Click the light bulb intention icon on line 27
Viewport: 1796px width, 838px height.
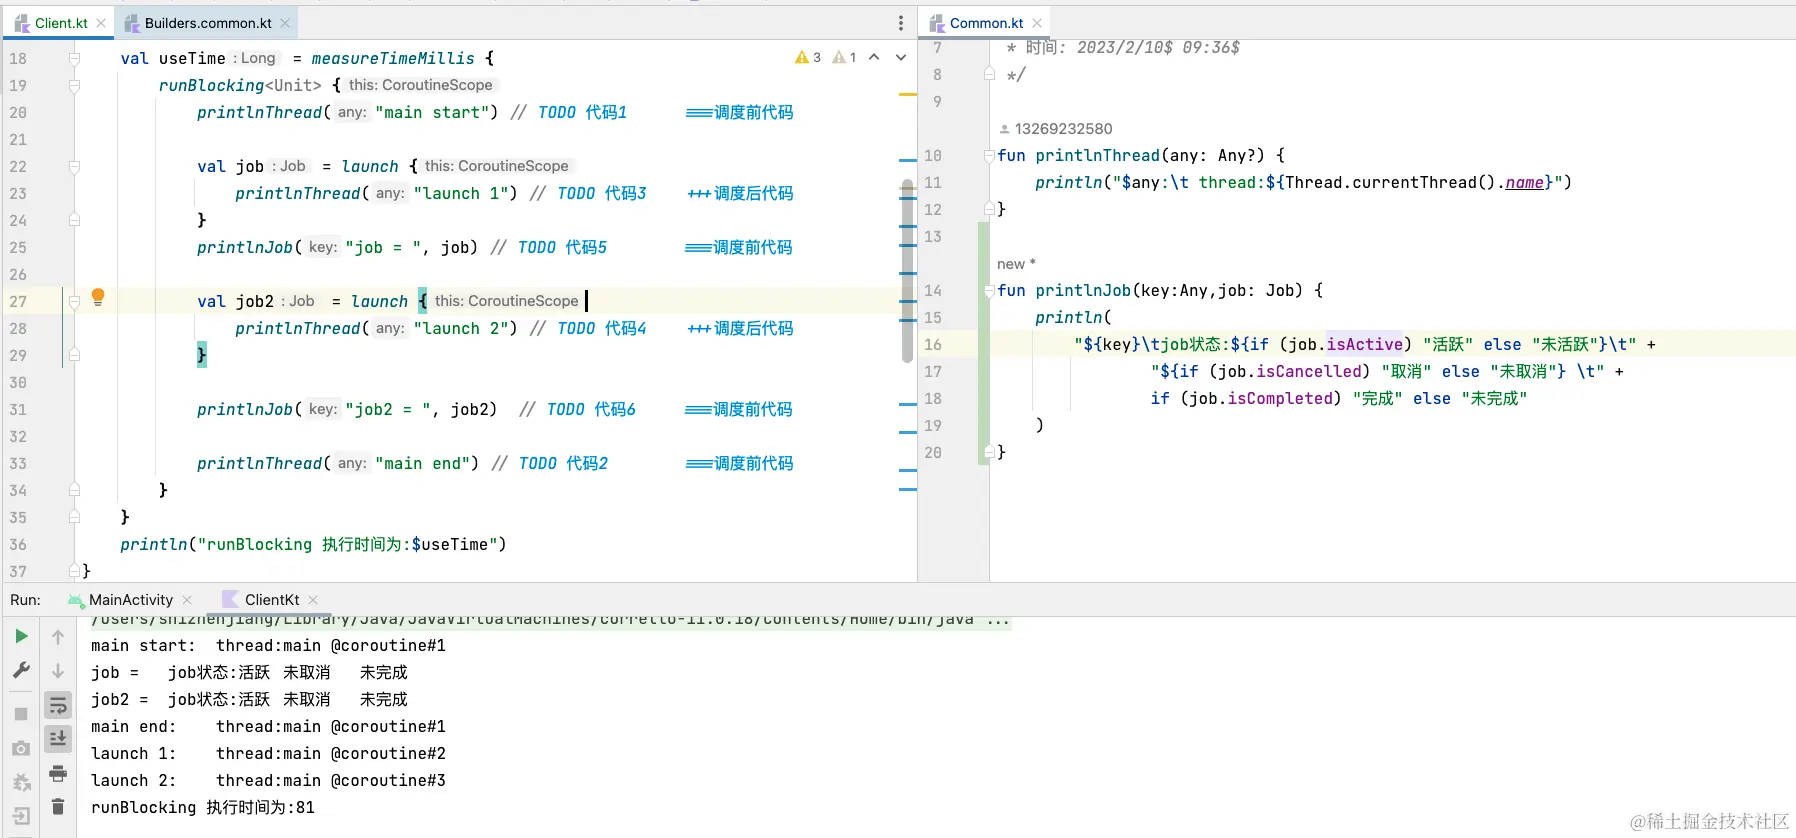[98, 297]
